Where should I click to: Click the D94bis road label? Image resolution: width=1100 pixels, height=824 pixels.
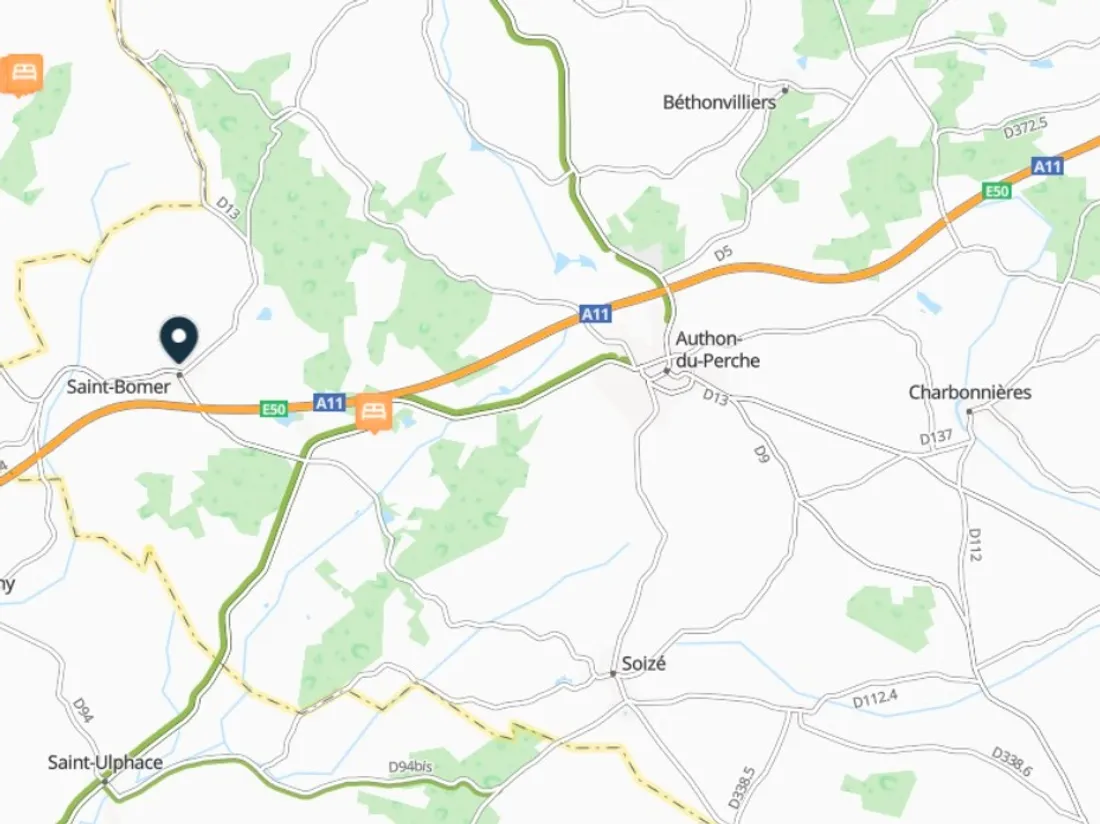pyautogui.click(x=410, y=767)
